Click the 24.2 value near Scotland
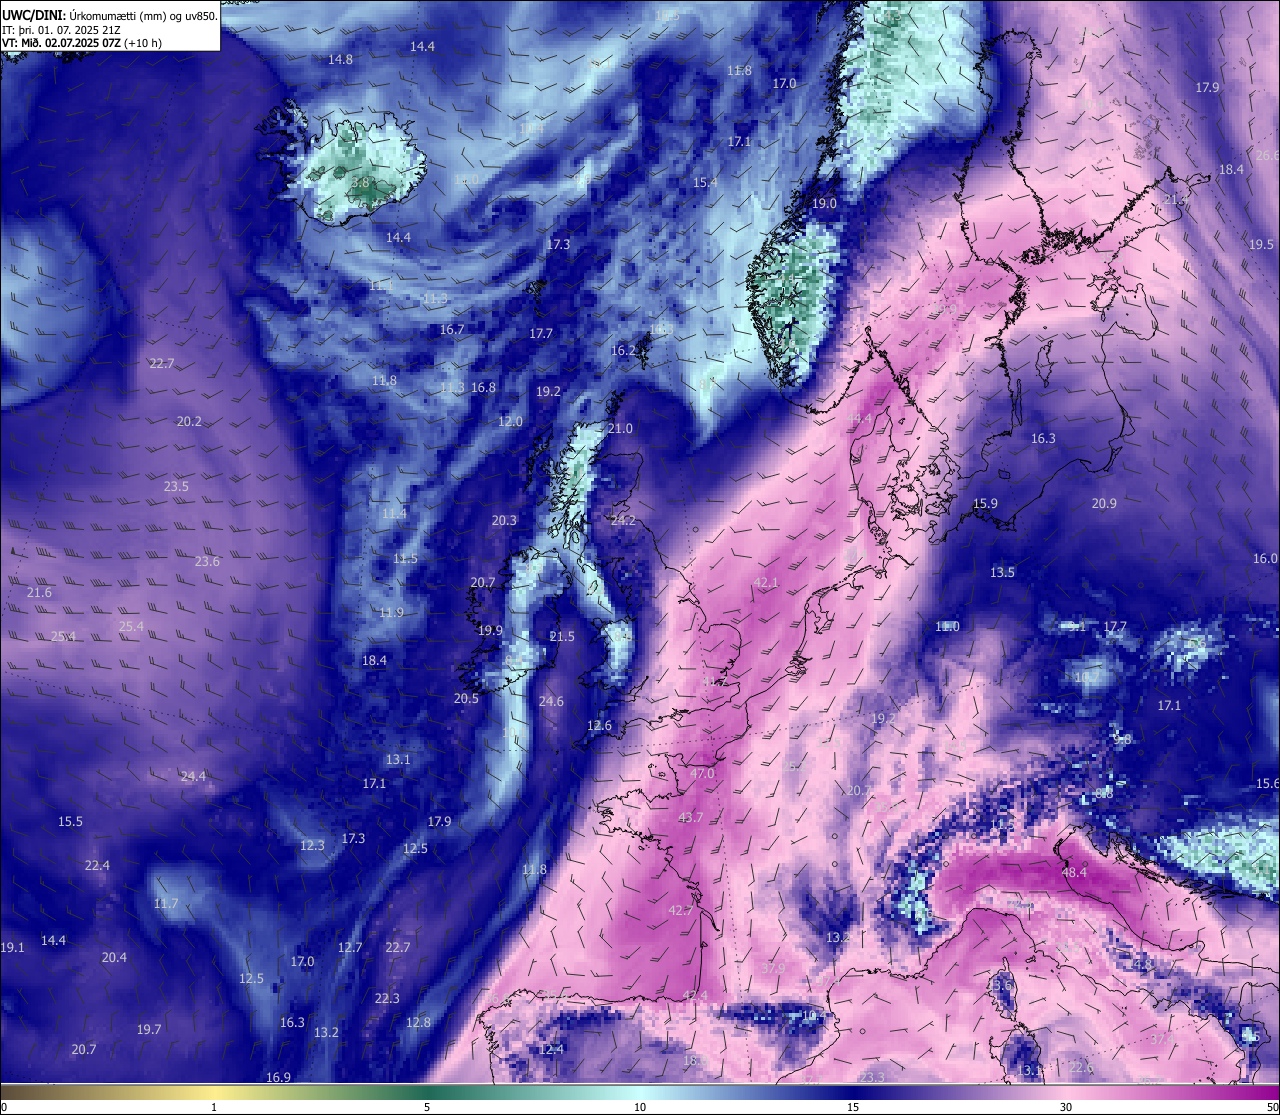 click(623, 521)
